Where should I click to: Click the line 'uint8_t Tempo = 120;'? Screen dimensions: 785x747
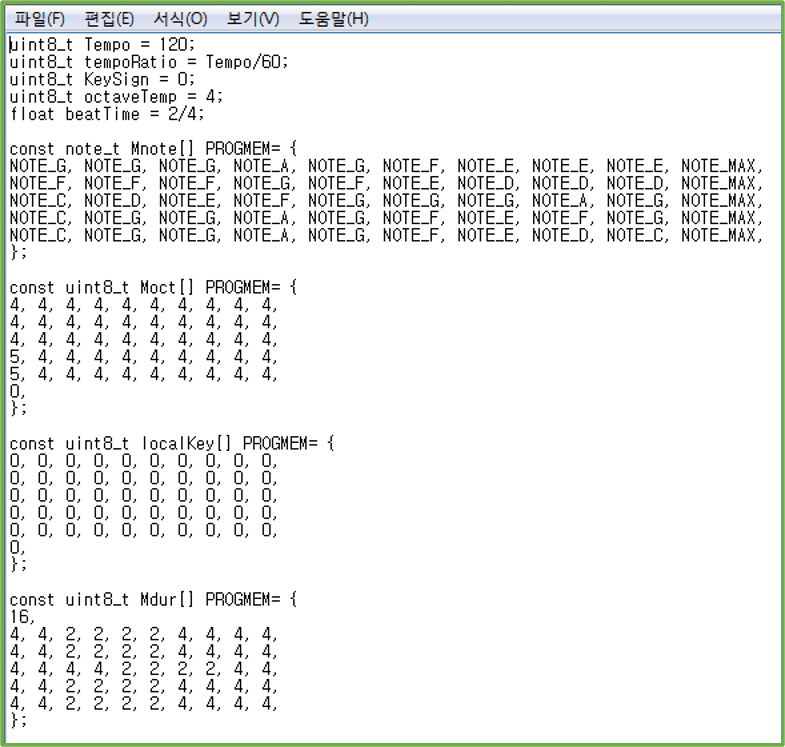(102, 45)
